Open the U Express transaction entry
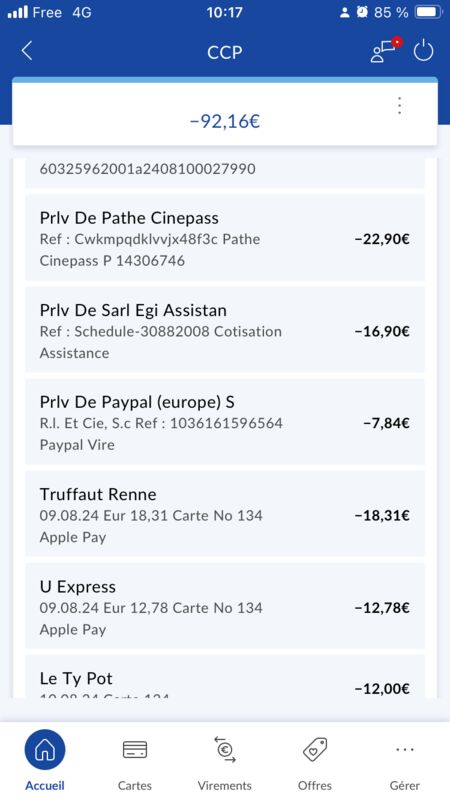Image resolution: width=450 pixels, height=800 pixels. click(225, 606)
